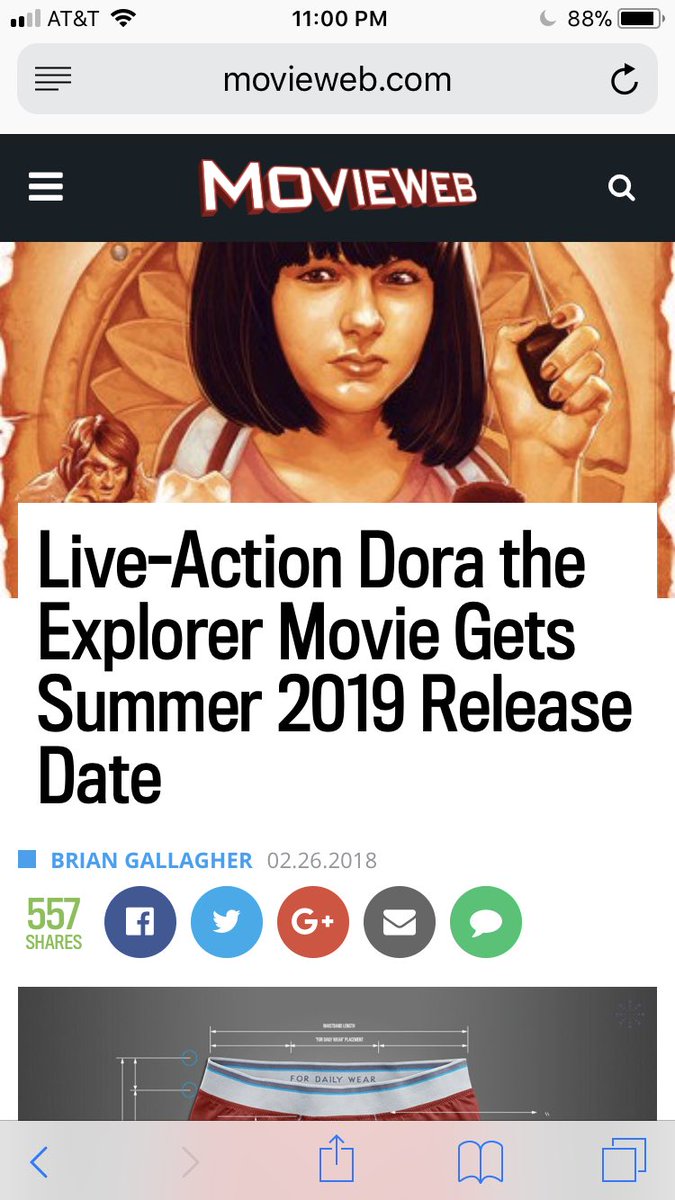
Task: Open Safari reader view lines icon
Action: click(52, 80)
